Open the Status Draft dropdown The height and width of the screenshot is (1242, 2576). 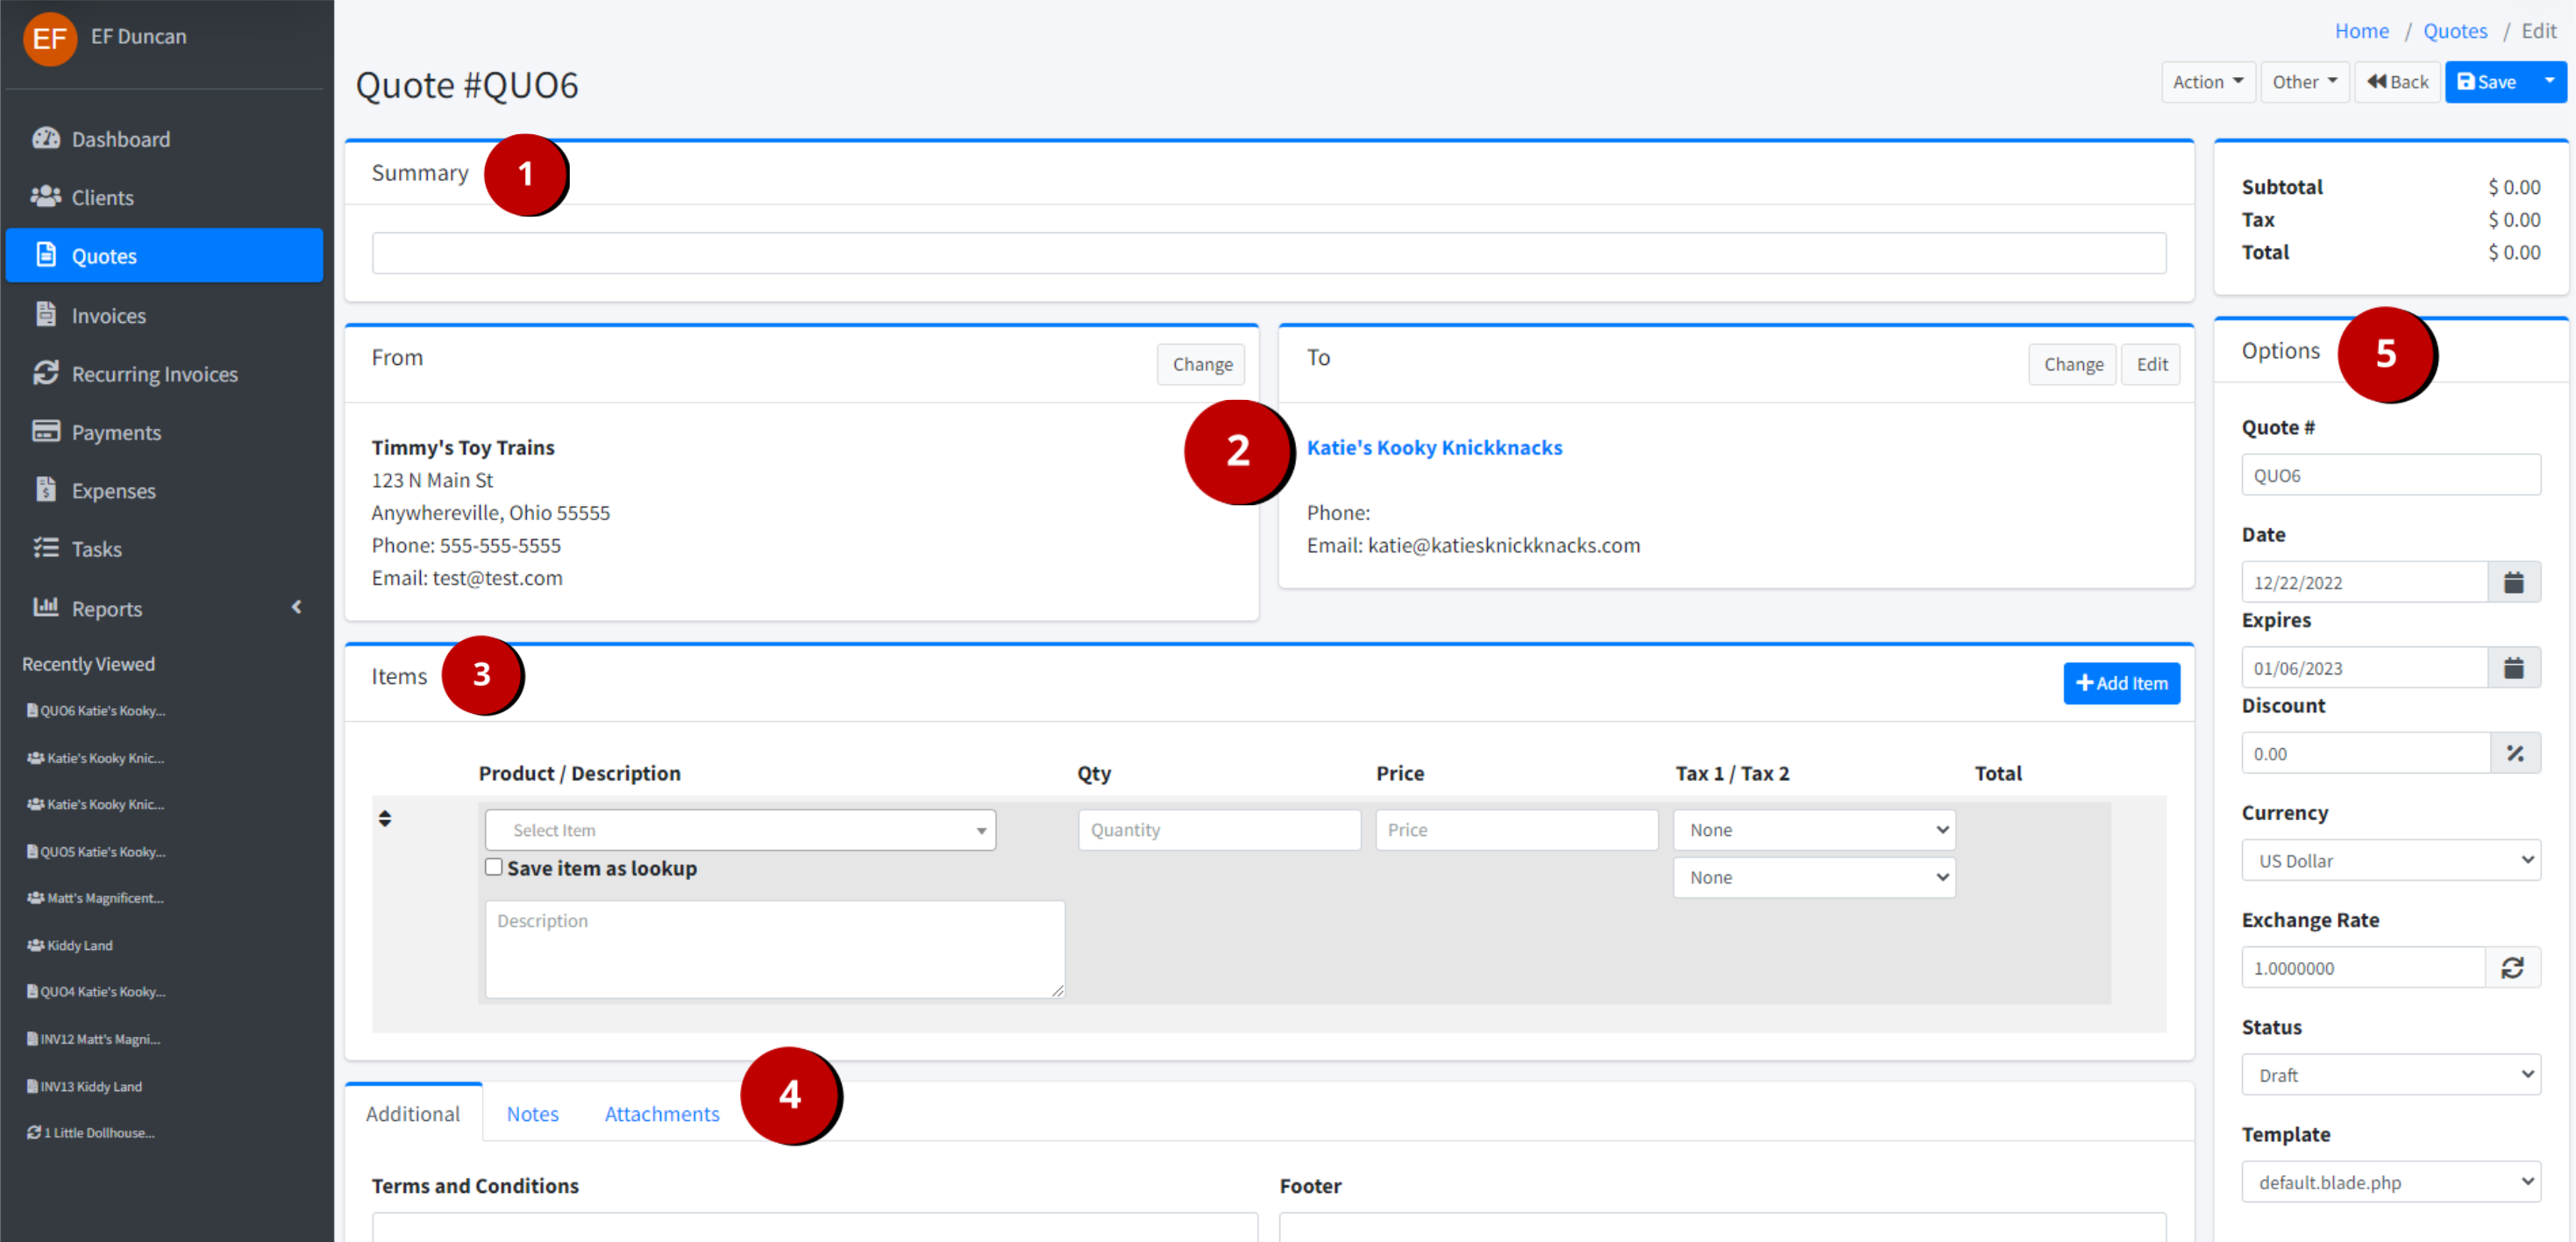point(2390,1075)
